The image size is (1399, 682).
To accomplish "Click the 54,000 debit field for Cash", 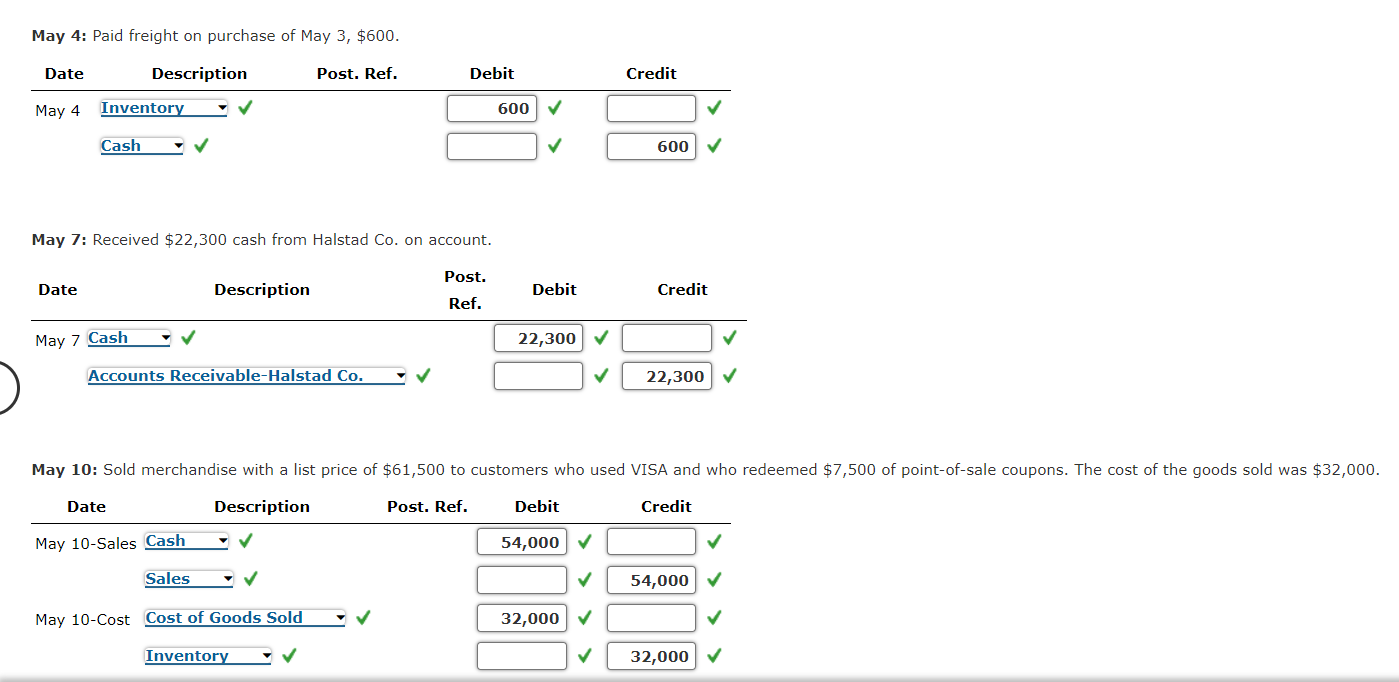I will tap(521, 541).
